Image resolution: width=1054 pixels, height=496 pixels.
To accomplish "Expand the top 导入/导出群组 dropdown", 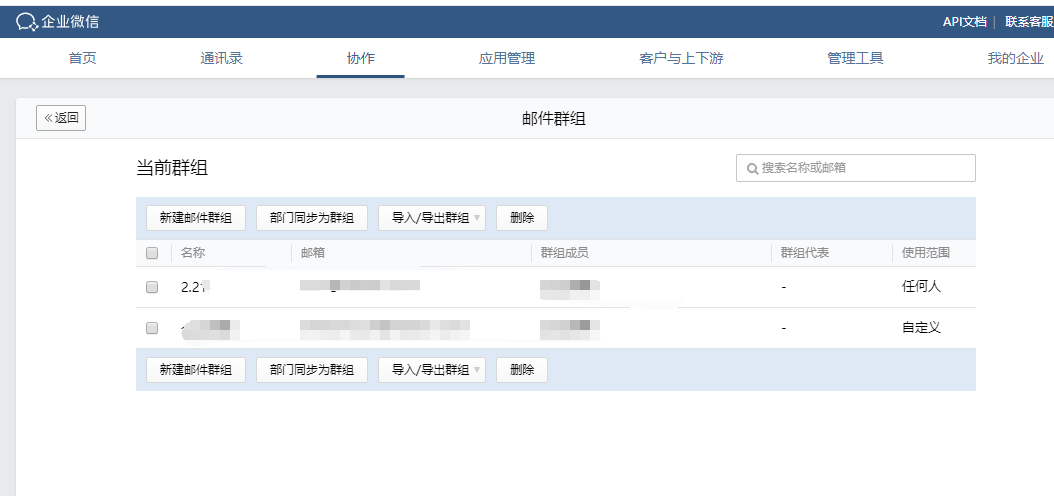I will pyautogui.click(x=431, y=218).
